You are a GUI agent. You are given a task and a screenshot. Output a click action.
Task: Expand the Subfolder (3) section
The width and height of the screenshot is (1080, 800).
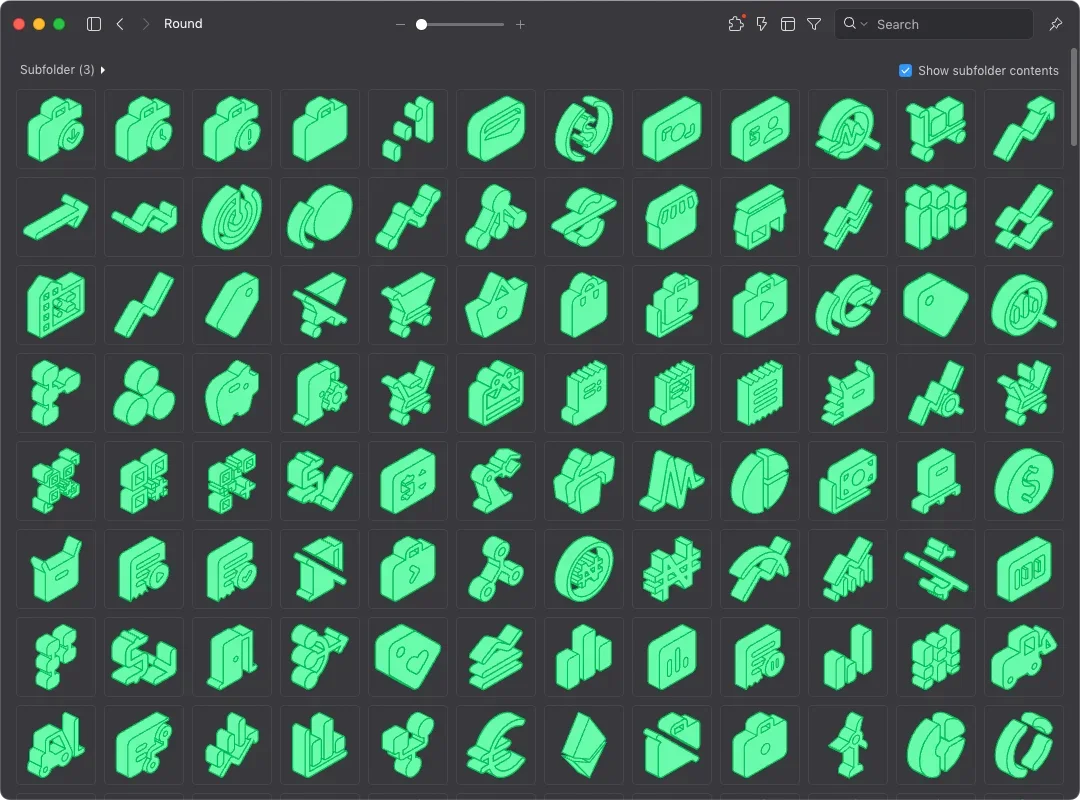[x=103, y=70]
